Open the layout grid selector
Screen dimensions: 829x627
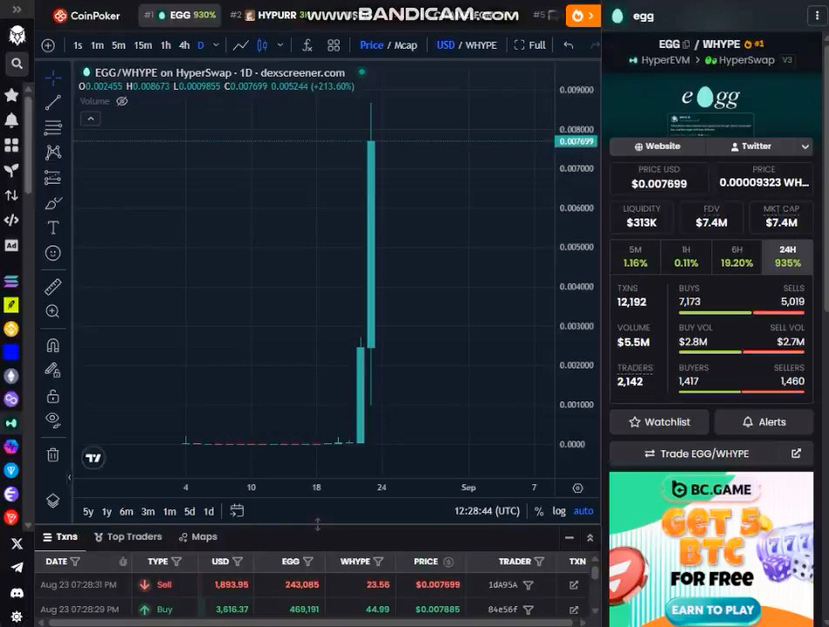point(334,45)
